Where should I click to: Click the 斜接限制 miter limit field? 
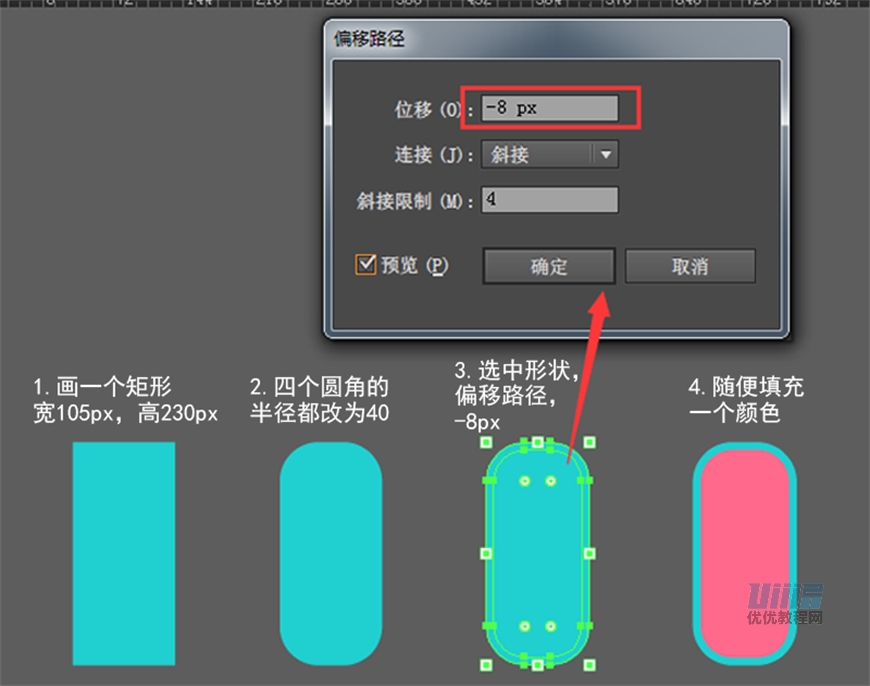pyautogui.click(x=548, y=200)
